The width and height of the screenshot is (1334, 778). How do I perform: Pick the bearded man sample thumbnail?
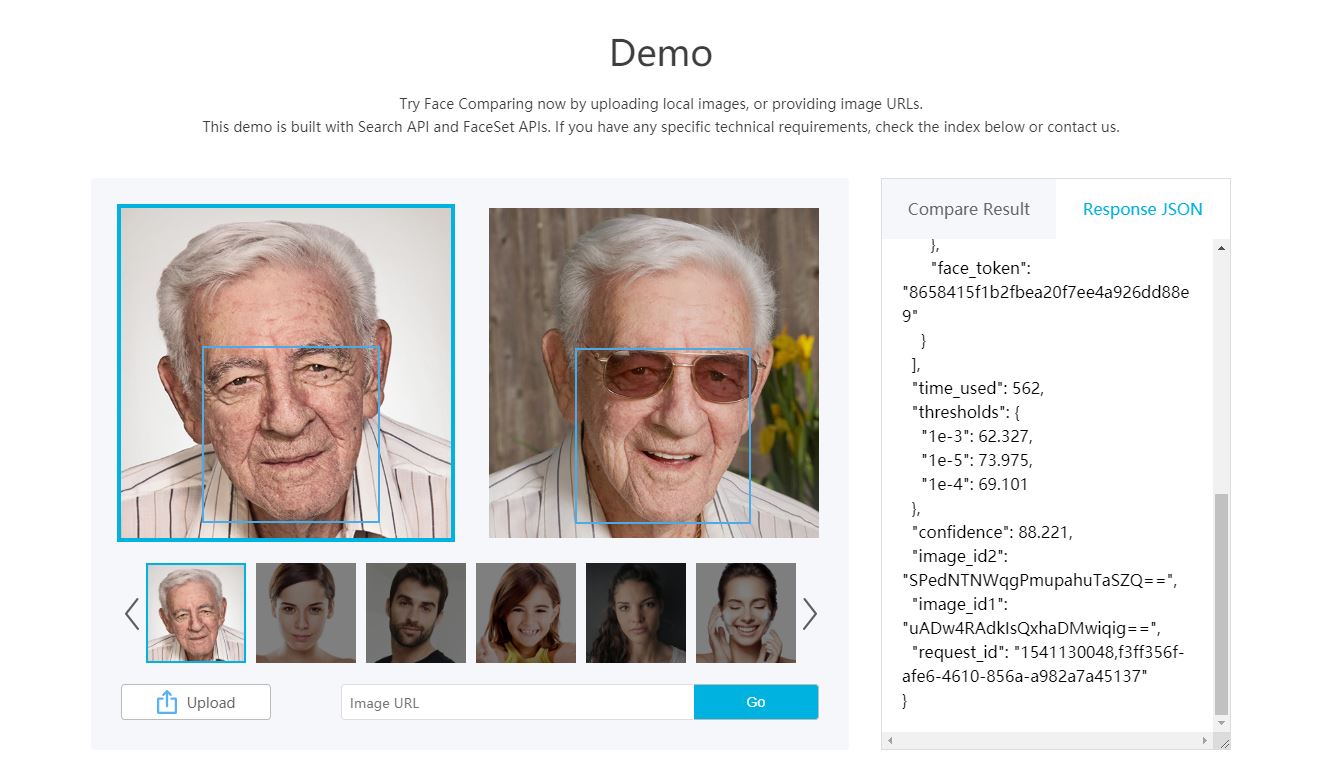coord(416,613)
